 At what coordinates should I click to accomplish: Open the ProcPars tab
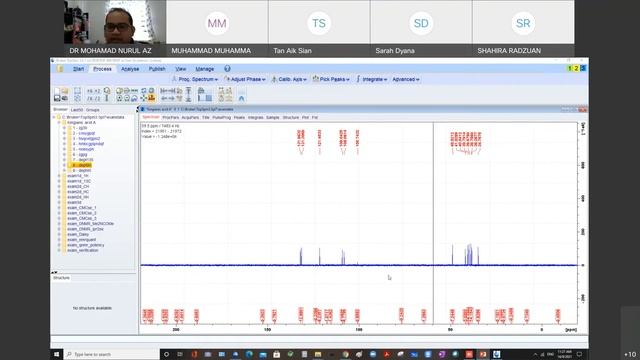tap(171, 118)
